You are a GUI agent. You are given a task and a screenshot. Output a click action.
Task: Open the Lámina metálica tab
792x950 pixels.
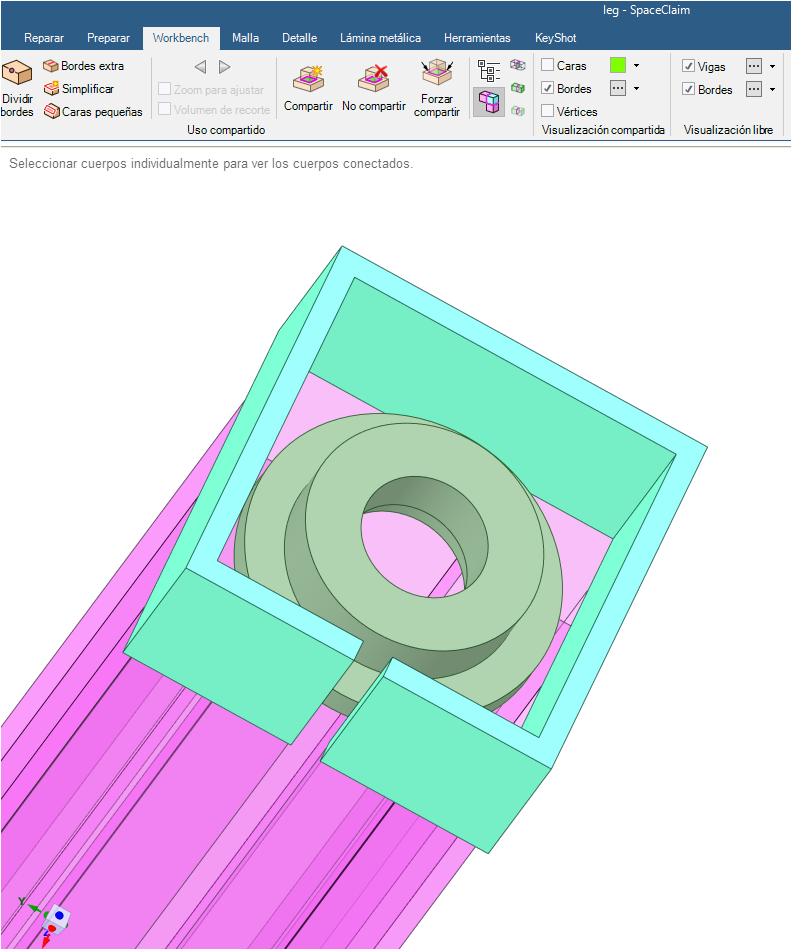coord(381,38)
